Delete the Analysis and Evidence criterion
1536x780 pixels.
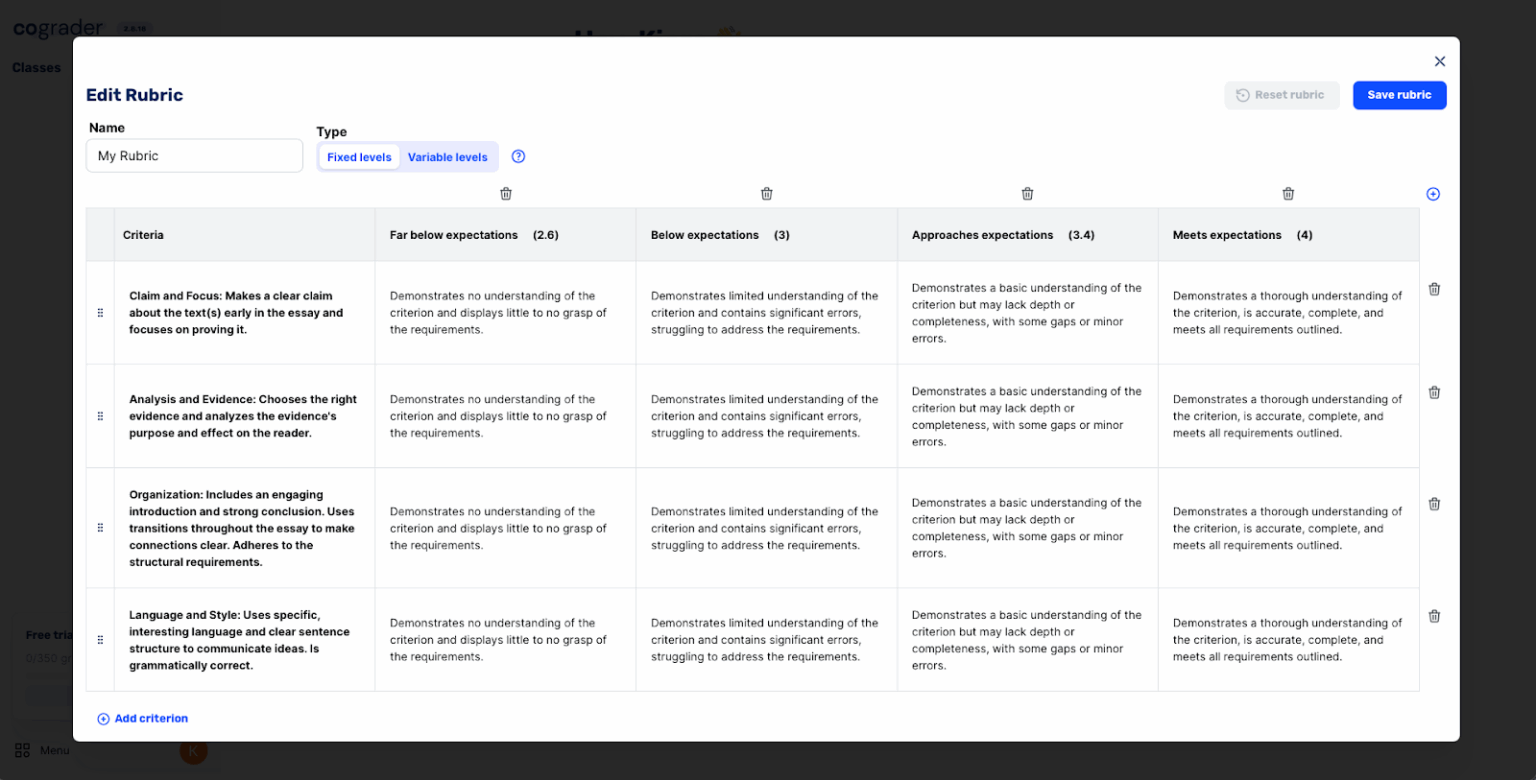pyautogui.click(x=1434, y=392)
